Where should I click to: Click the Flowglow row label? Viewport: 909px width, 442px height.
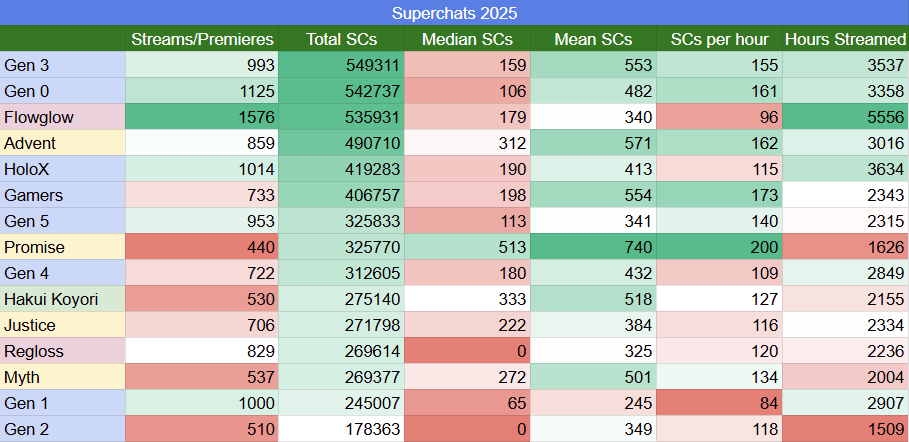click(63, 117)
